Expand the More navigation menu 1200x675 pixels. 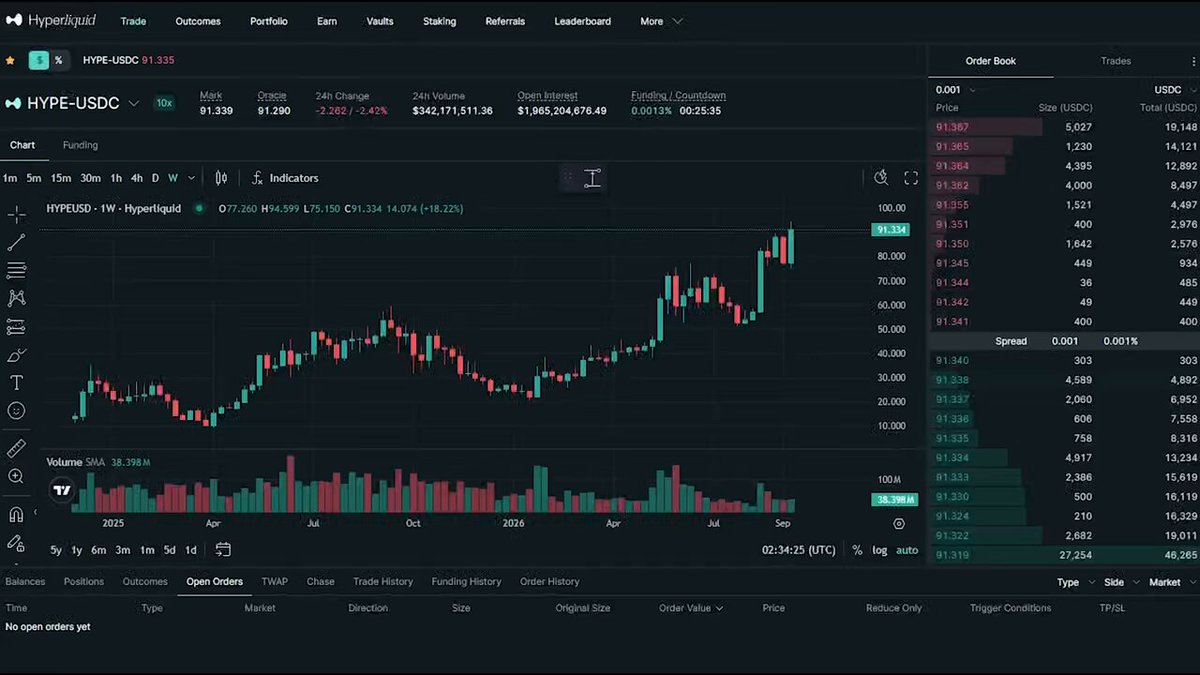coord(662,21)
